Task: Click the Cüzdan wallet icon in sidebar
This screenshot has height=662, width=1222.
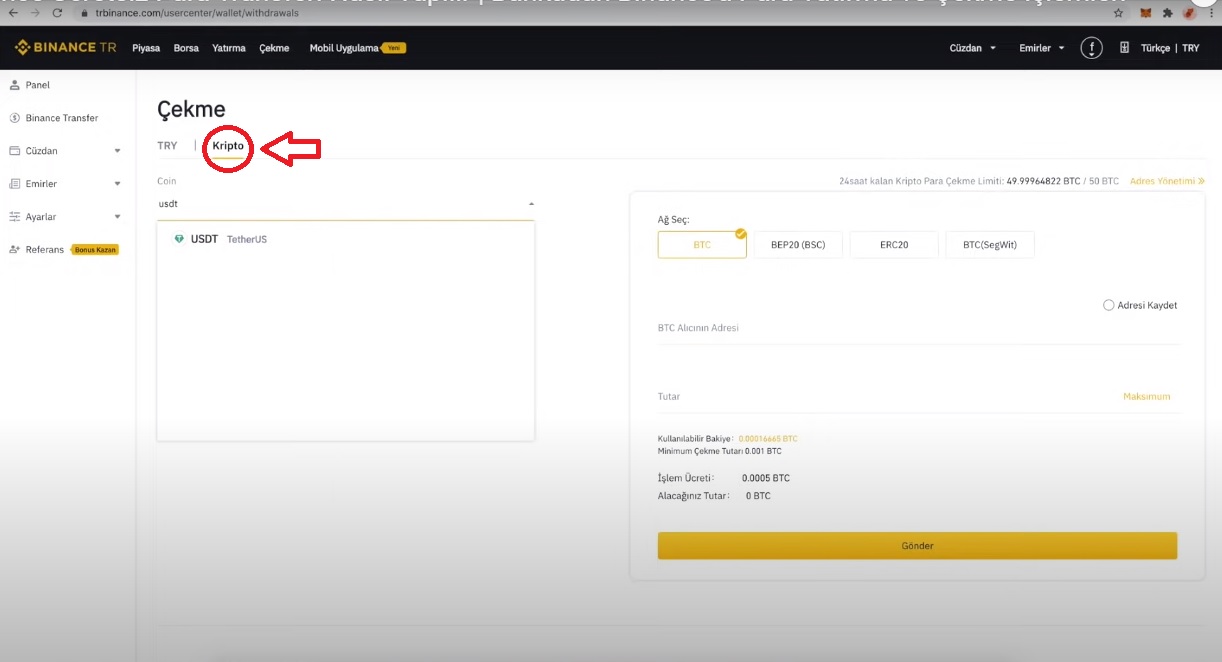Action: [x=14, y=151]
